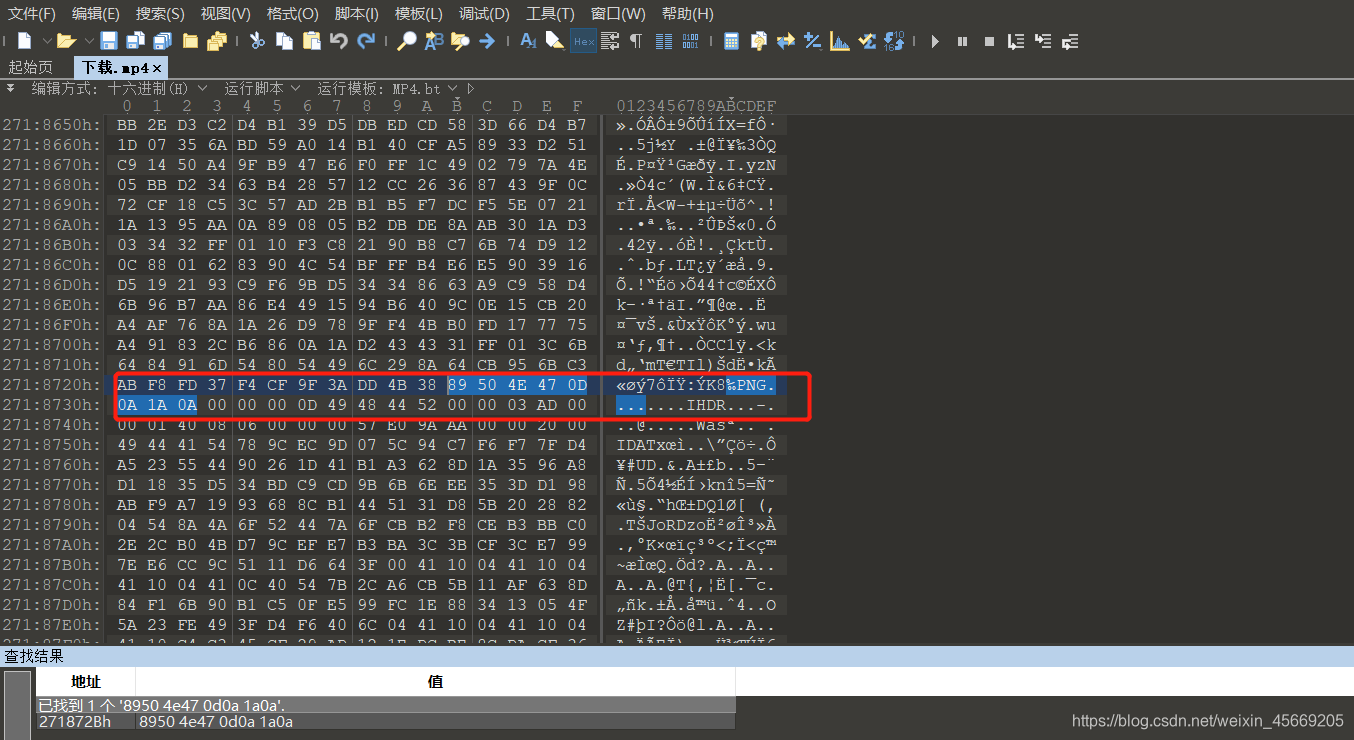The image size is (1354, 740).
Task: Undo the last edit
Action: pos(339,41)
